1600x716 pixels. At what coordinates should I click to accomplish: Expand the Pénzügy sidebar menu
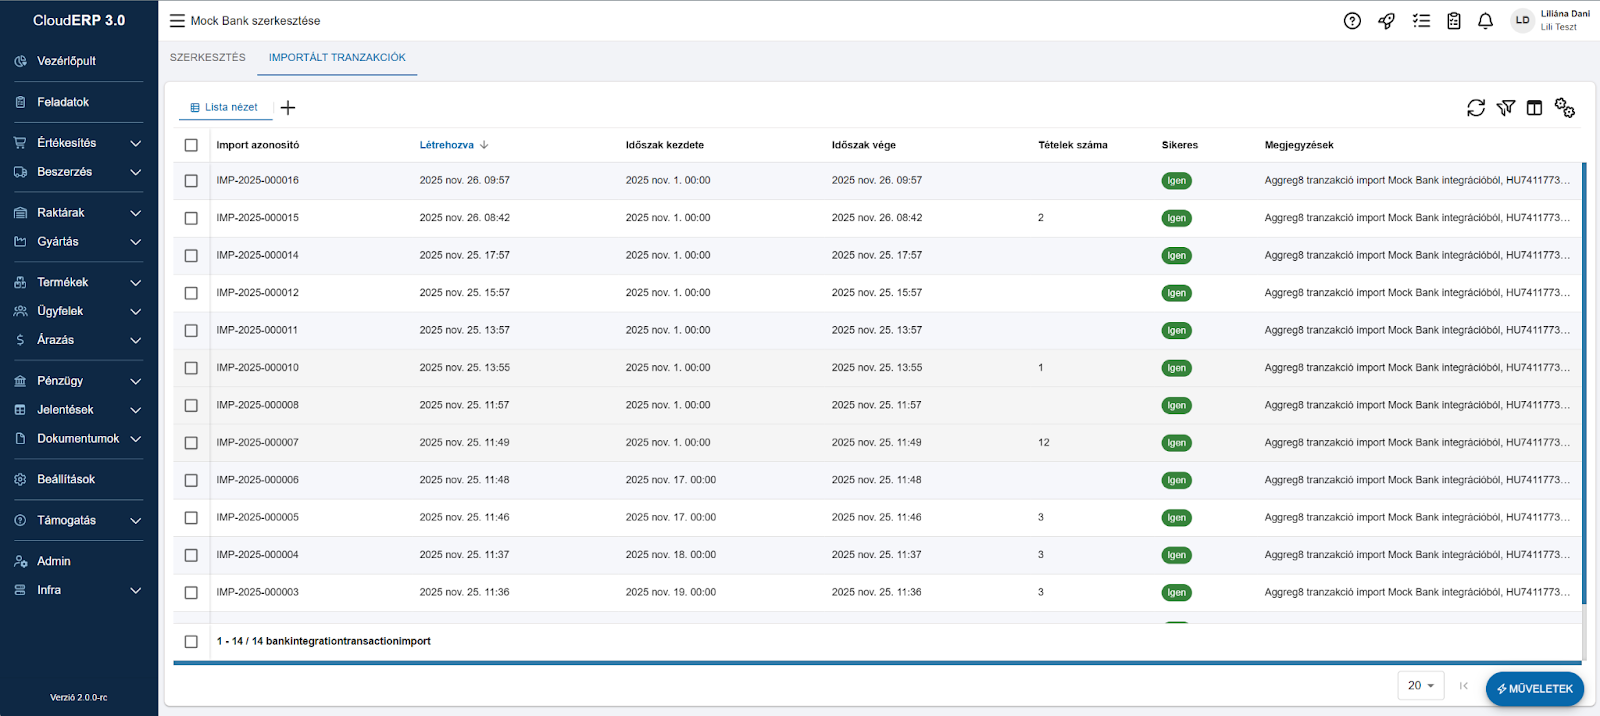pyautogui.click(x=78, y=381)
